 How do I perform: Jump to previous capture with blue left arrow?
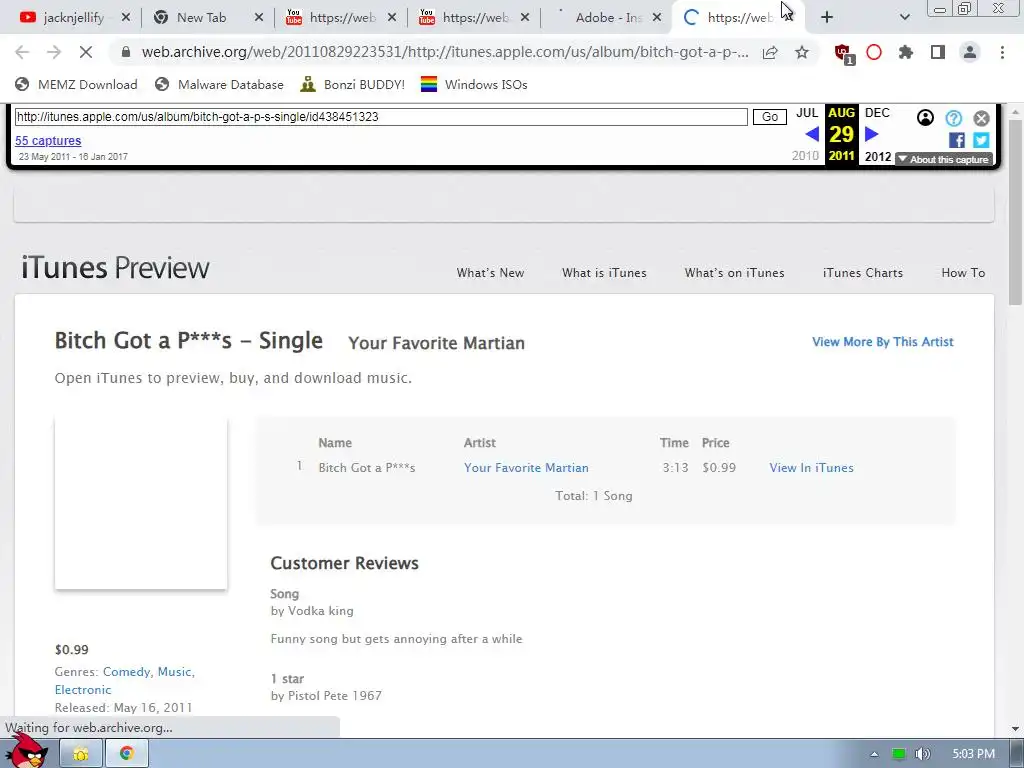point(812,134)
